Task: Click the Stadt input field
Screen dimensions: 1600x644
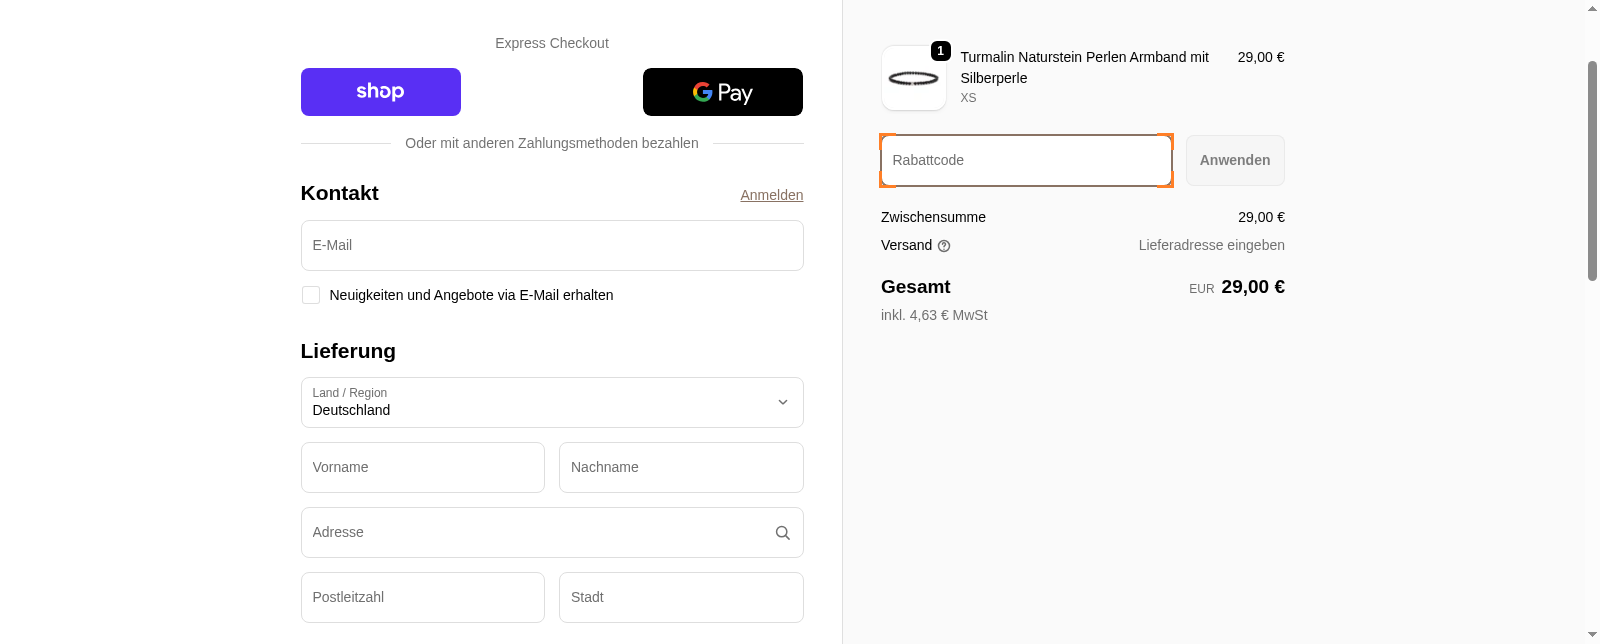Action: (681, 597)
